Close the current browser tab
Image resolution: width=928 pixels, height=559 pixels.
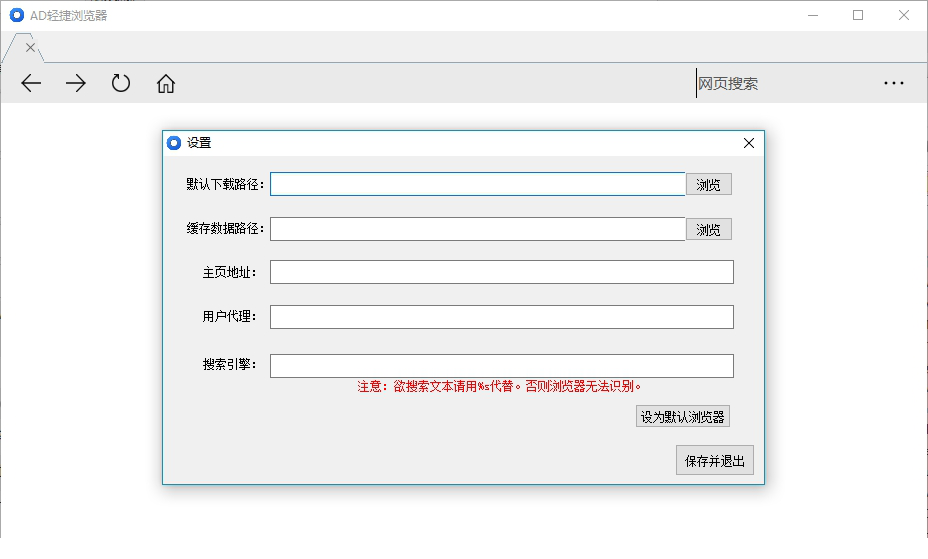(30, 47)
